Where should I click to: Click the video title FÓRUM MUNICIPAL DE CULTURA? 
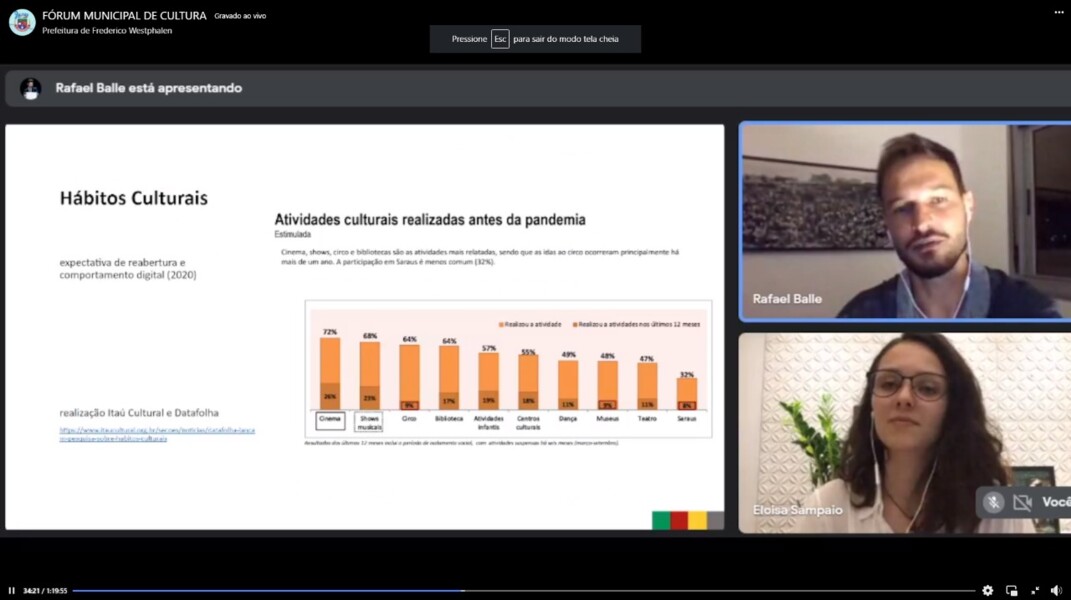[124, 16]
